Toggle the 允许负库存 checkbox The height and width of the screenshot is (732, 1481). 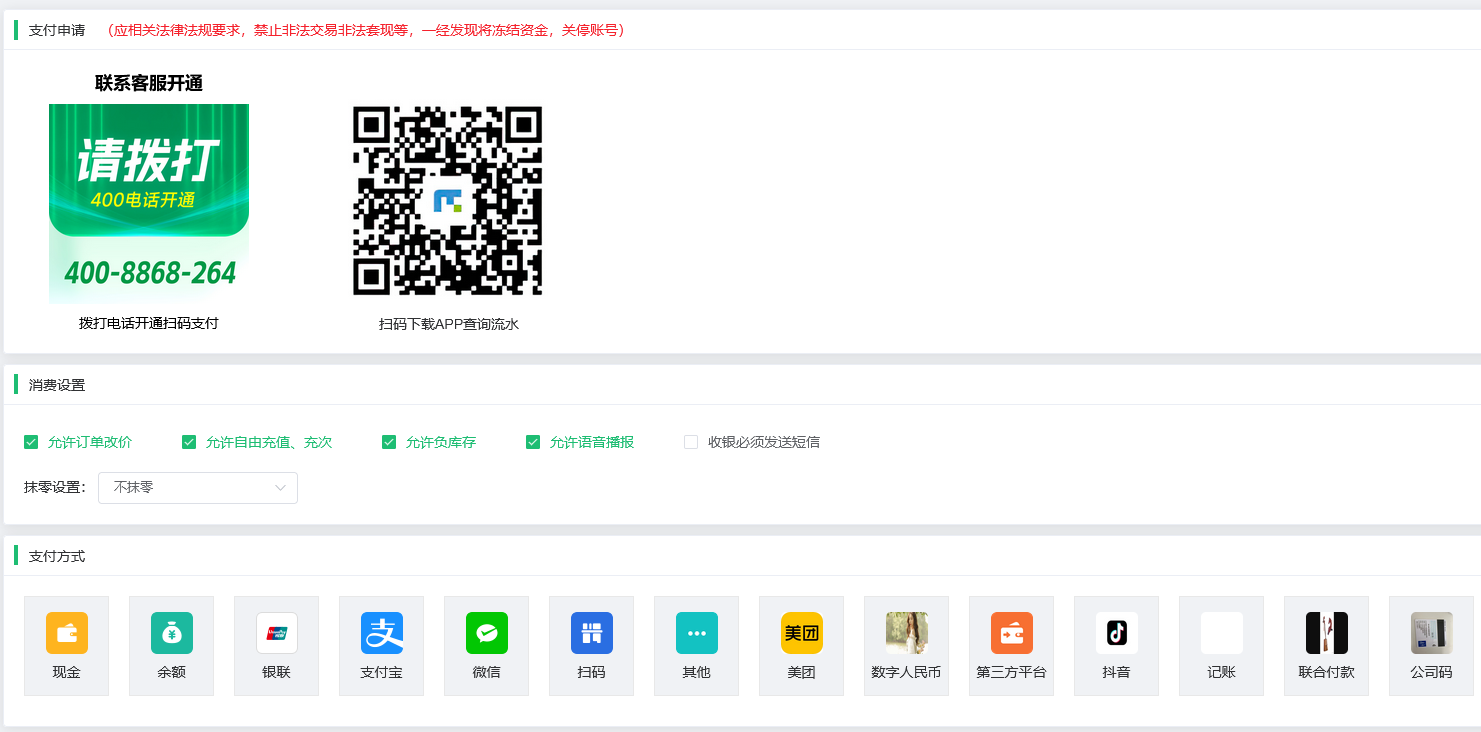(x=389, y=442)
